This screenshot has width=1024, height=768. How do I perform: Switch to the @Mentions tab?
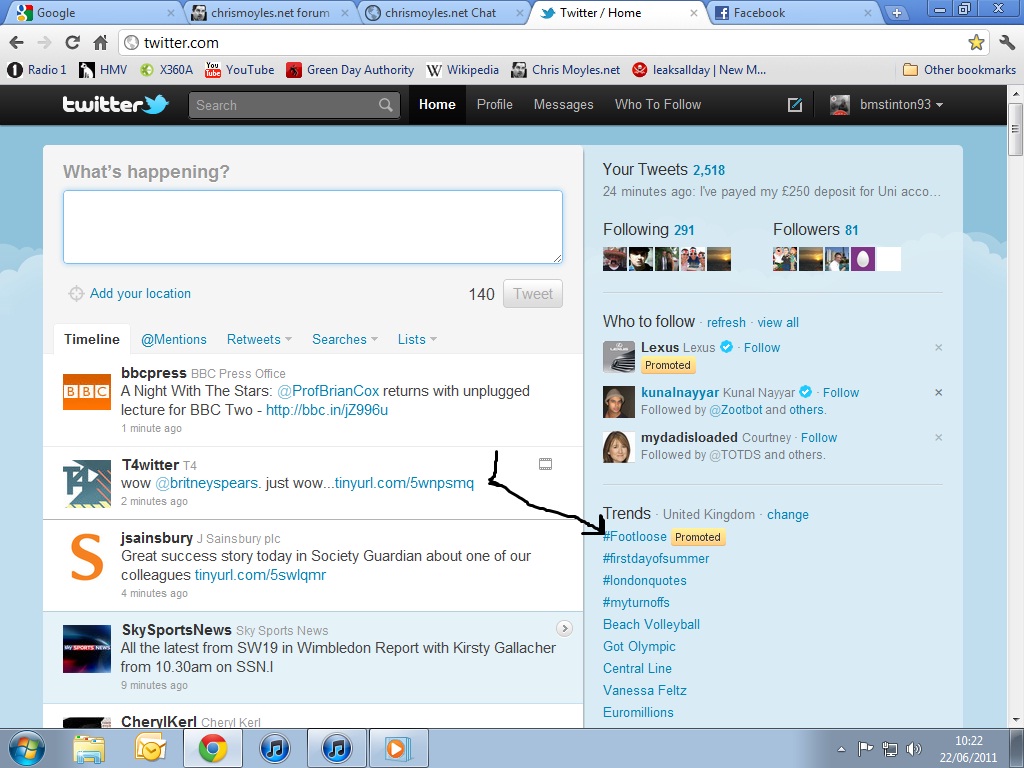(174, 339)
